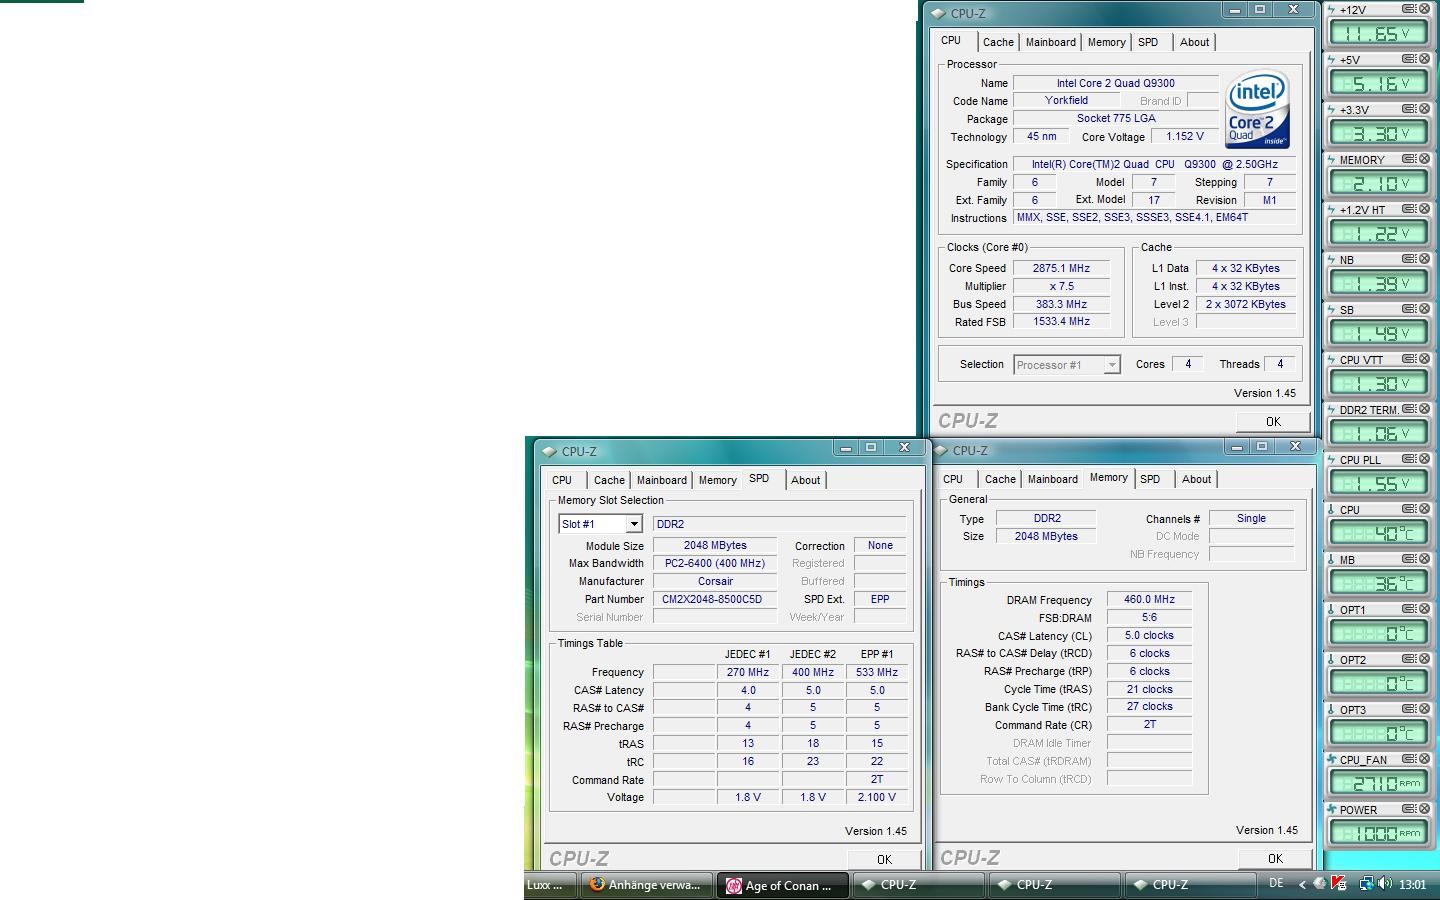Open settings icon of the OPT1 sensor
The image size is (1440, 900).
click(x=1408, y=609)
